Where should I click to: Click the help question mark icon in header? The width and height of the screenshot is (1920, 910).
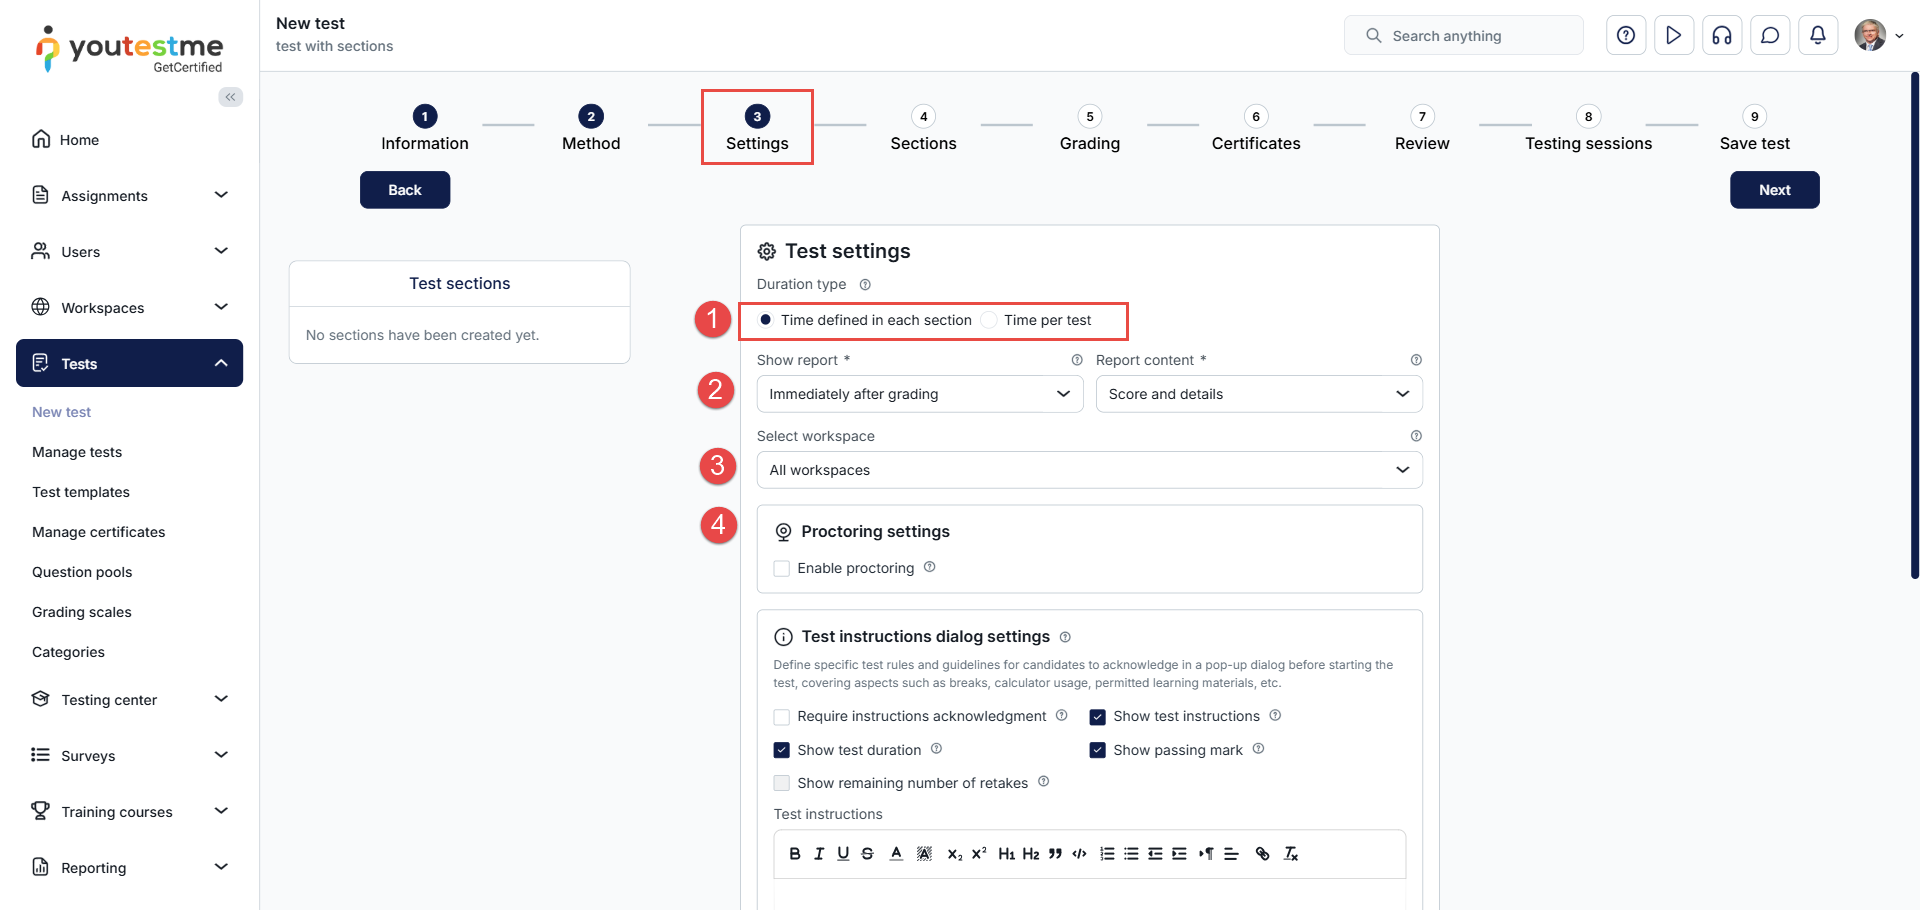click(x=1626, y=36)
